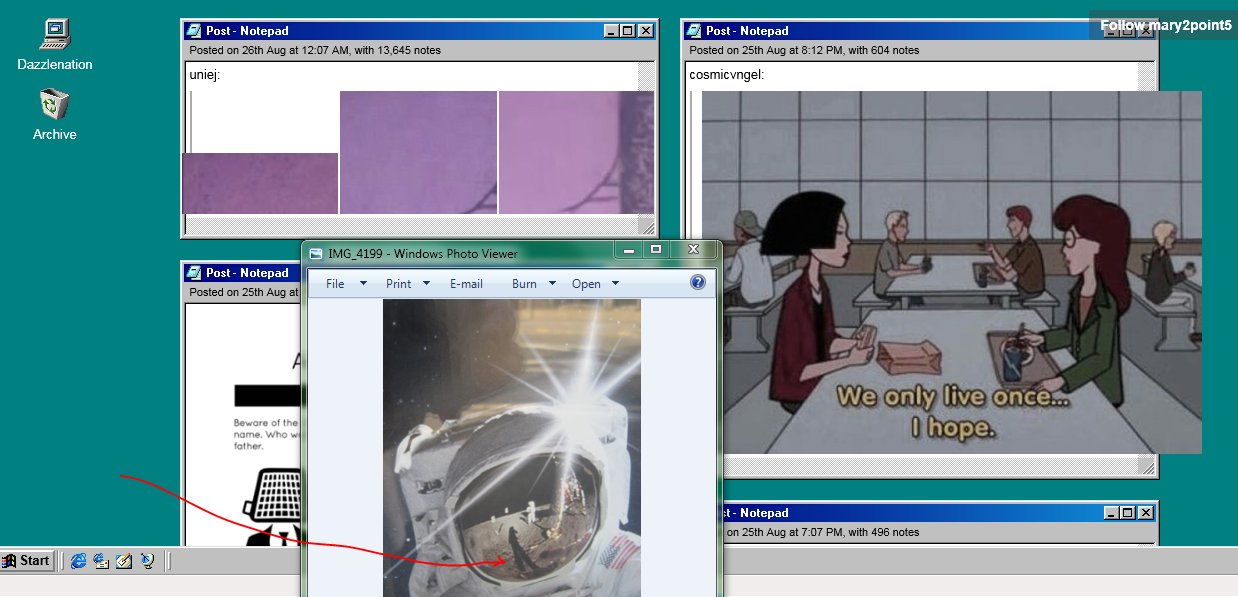The width and height of the screenshot is (1238, 597).
Task: Click the IMG_4199 - Windows Photo Viewer title
Action: pyautogui.click(x=423, y=254)
